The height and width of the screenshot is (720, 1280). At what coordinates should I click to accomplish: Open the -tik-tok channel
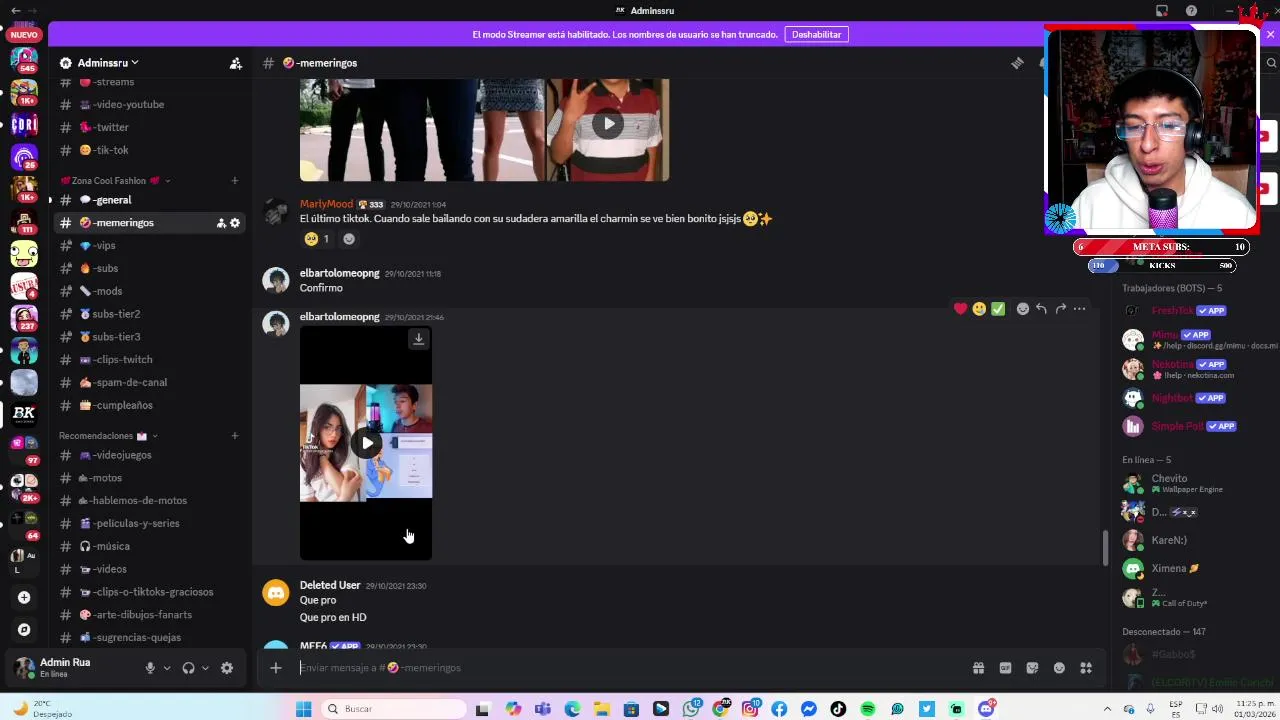coord(150,150)
